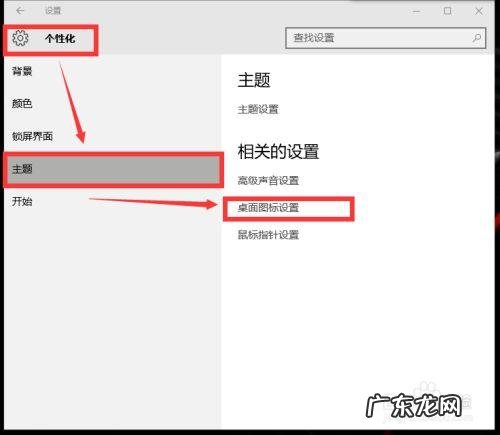
Task: Open the 背景 section
Action: tap(22, 71)
